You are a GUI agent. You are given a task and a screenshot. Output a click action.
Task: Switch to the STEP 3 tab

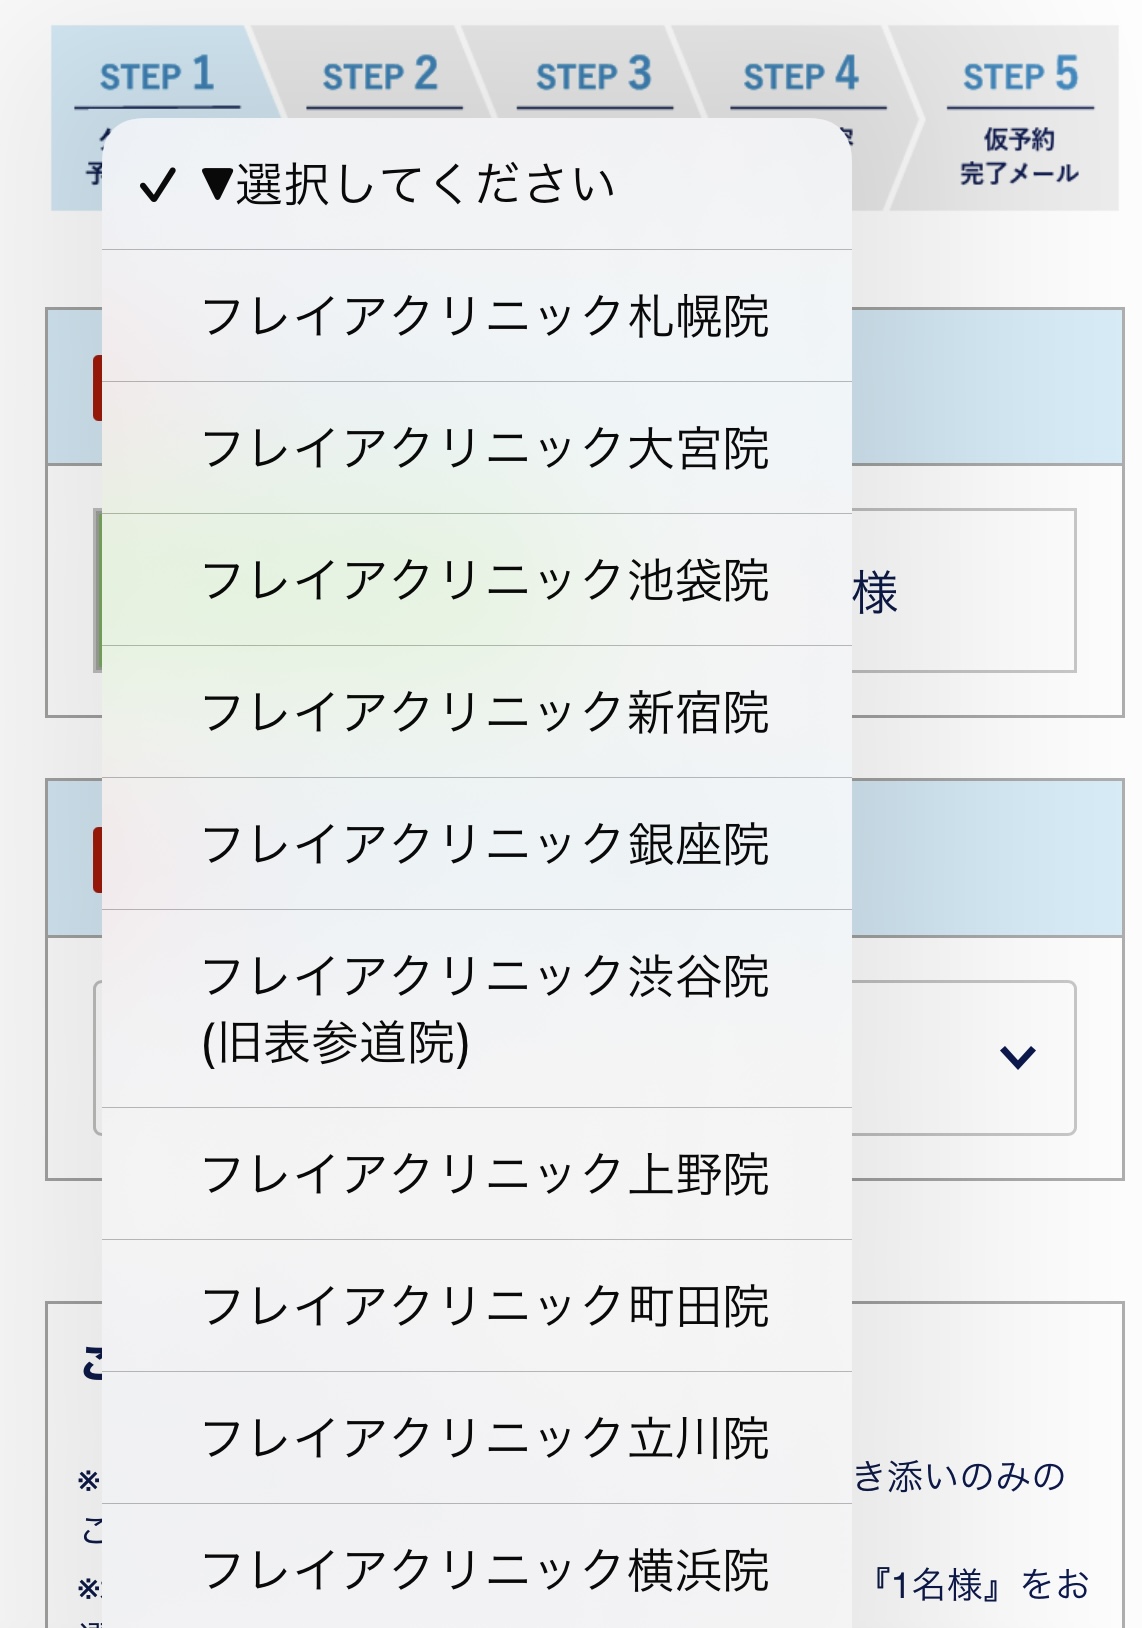pos(593,76)
